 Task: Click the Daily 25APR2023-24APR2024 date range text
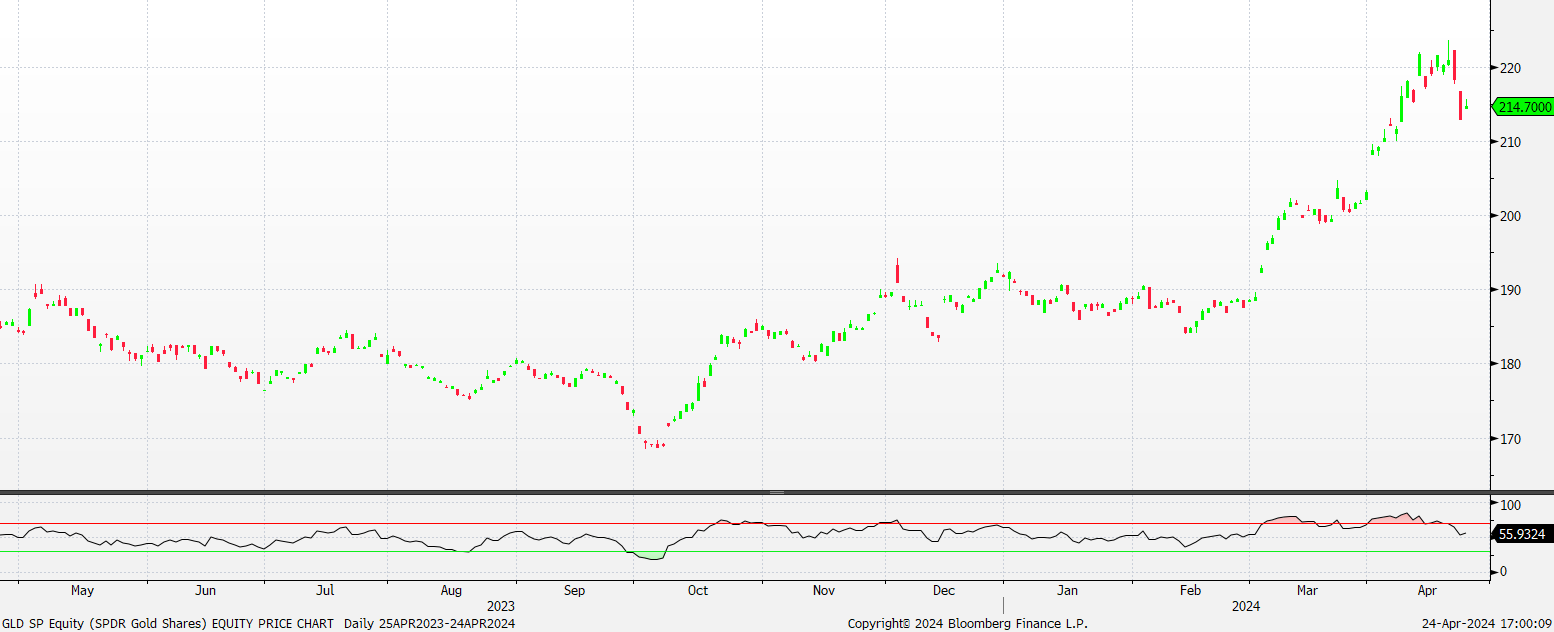pos(430,623)
